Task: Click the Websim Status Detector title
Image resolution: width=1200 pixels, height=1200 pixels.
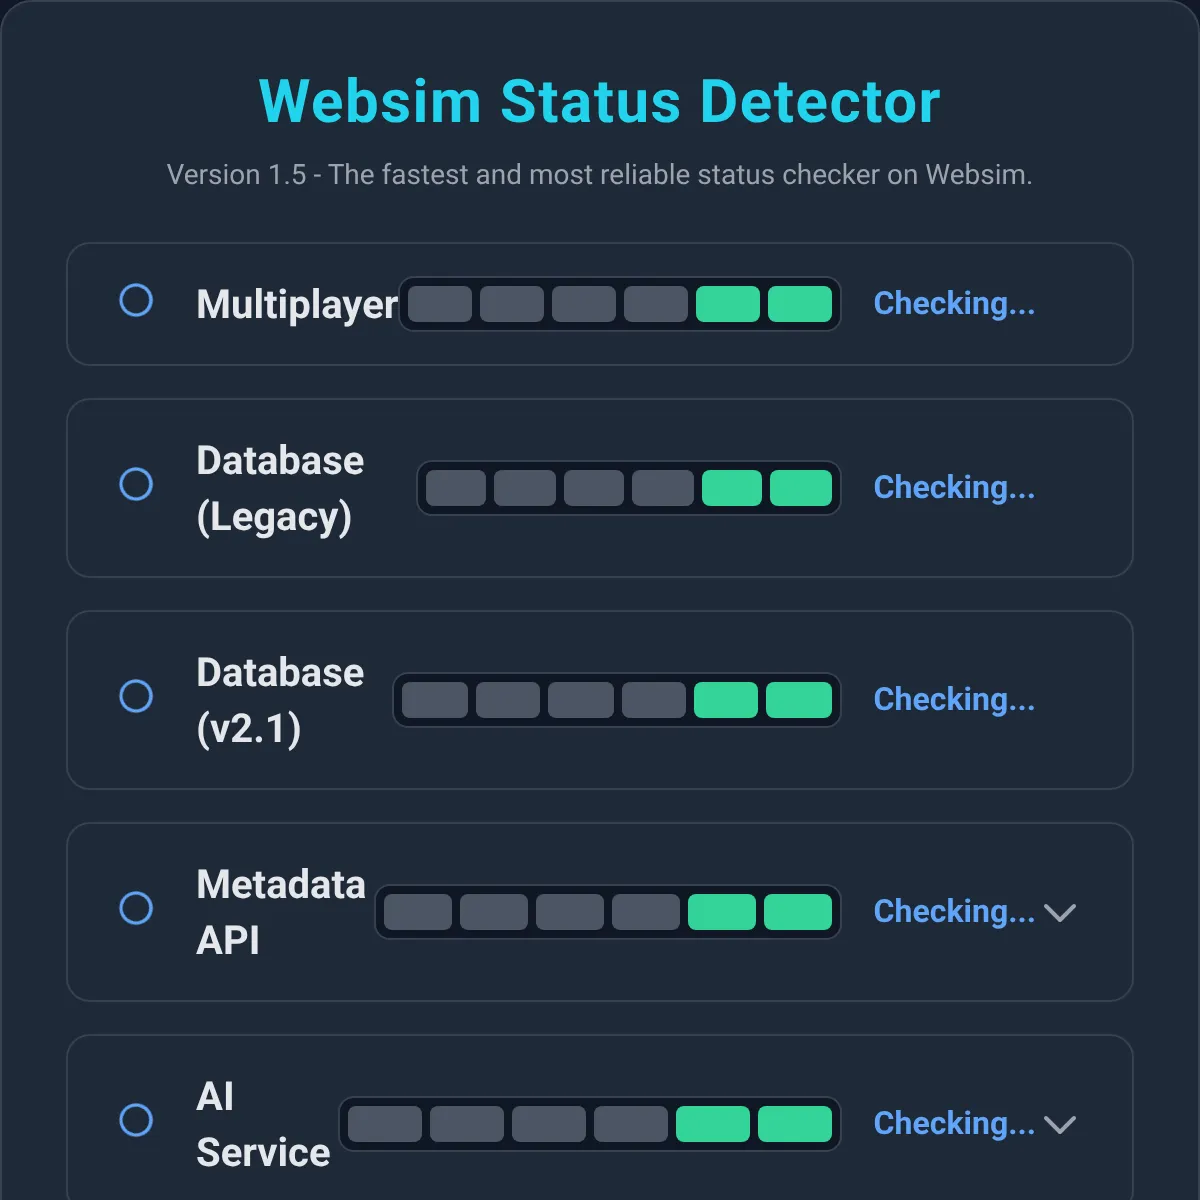Action: tap(599, 100)
